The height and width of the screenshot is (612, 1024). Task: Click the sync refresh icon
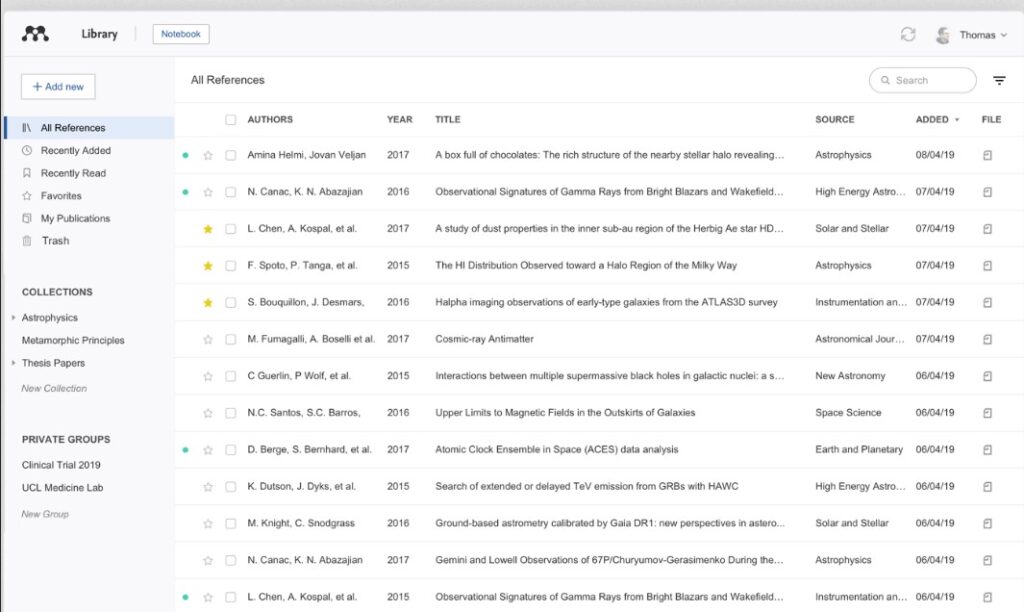click(x=908, y=34)
